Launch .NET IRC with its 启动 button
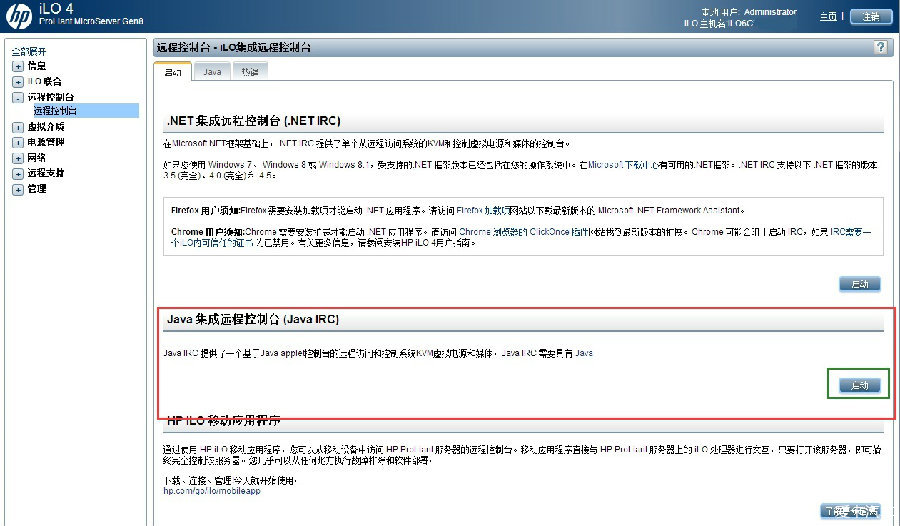This screenshot has width=900, height=526. 859,284
